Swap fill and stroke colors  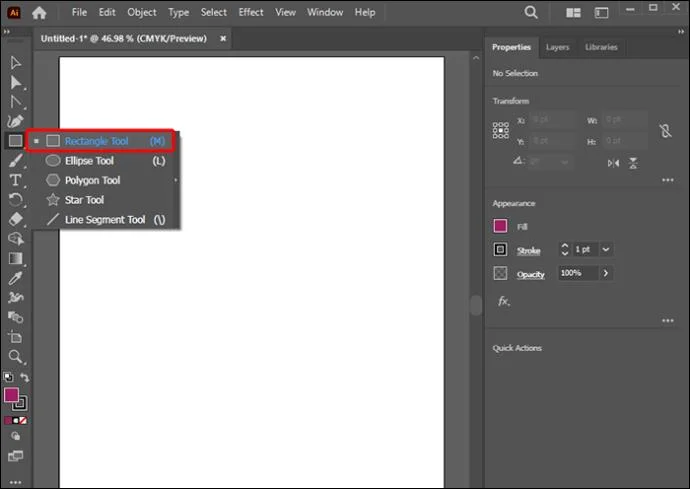25,378
